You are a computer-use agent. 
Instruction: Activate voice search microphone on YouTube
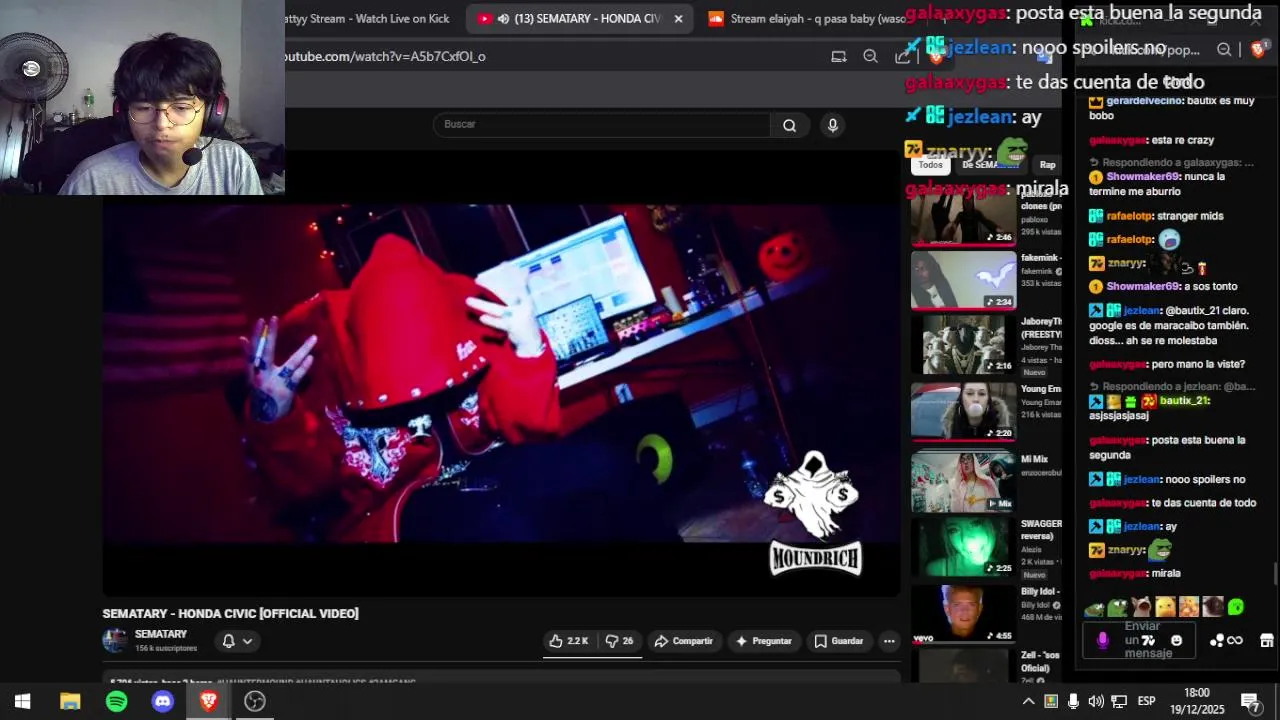[x=832, y=125]
